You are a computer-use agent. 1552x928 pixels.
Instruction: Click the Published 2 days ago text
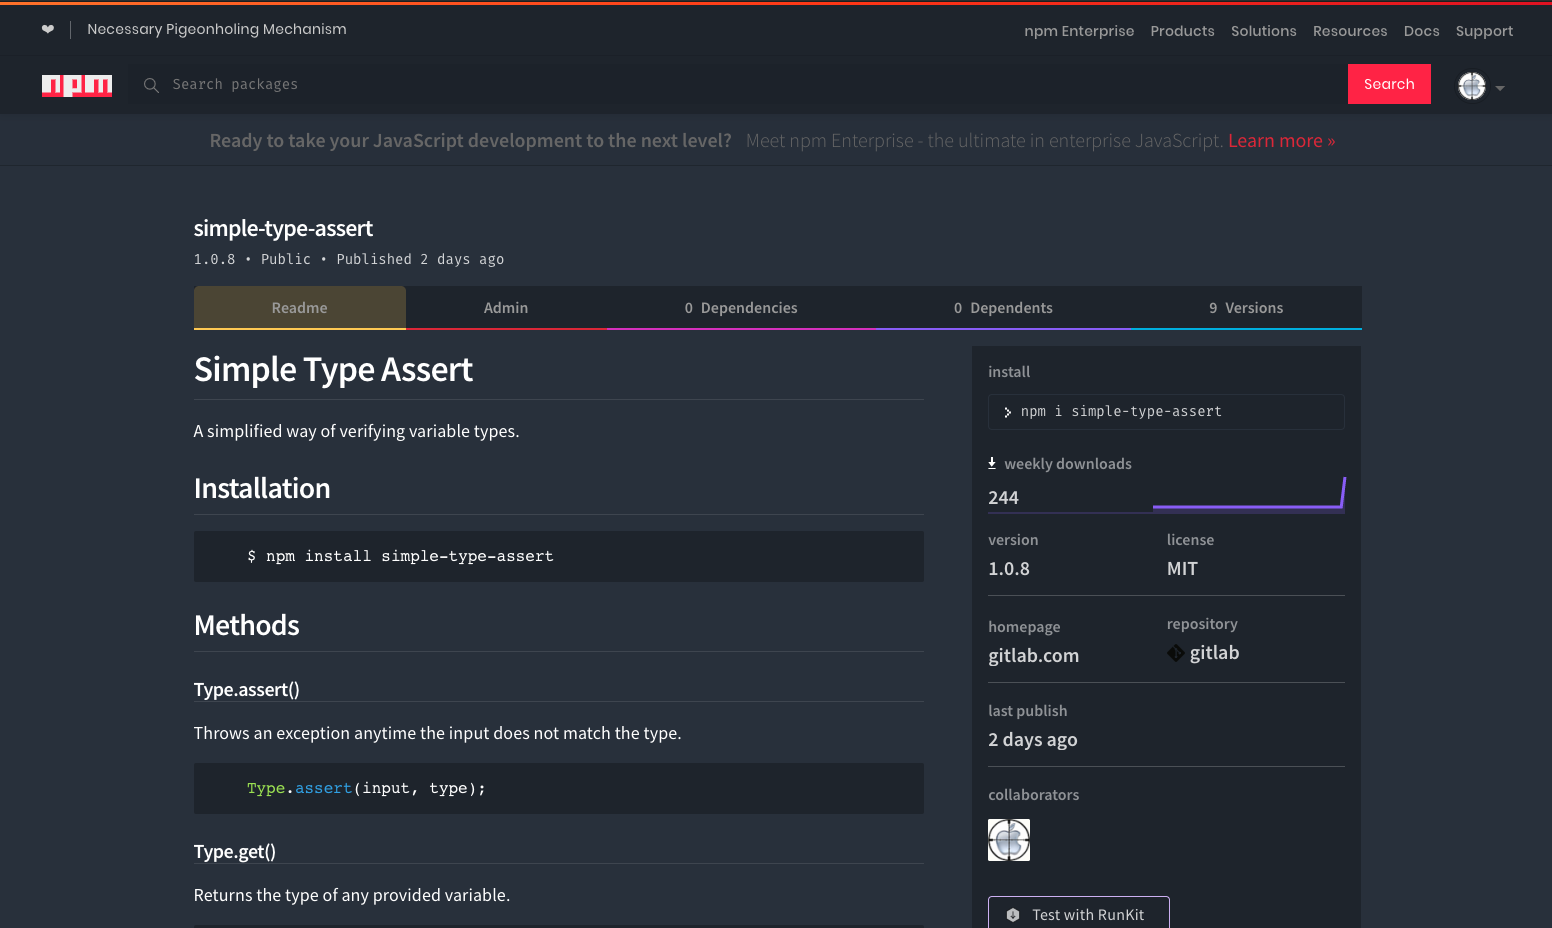click(420, 260)
